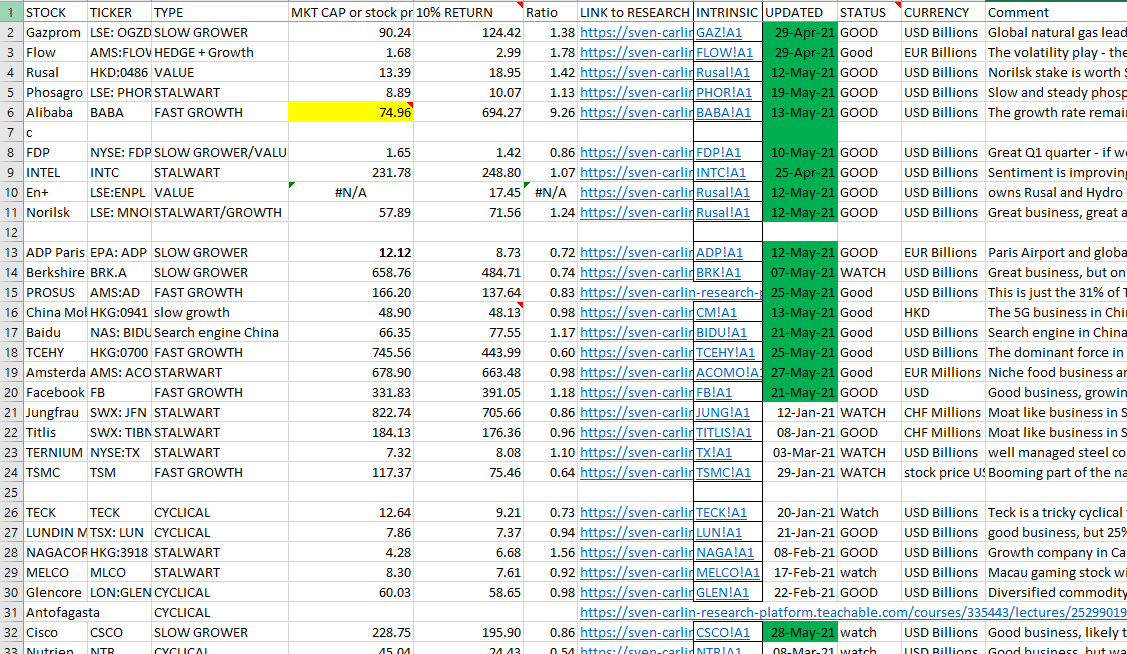Select Alibaba ratio value 9.26
The image size is (1127, 654).
click(551, 113)
